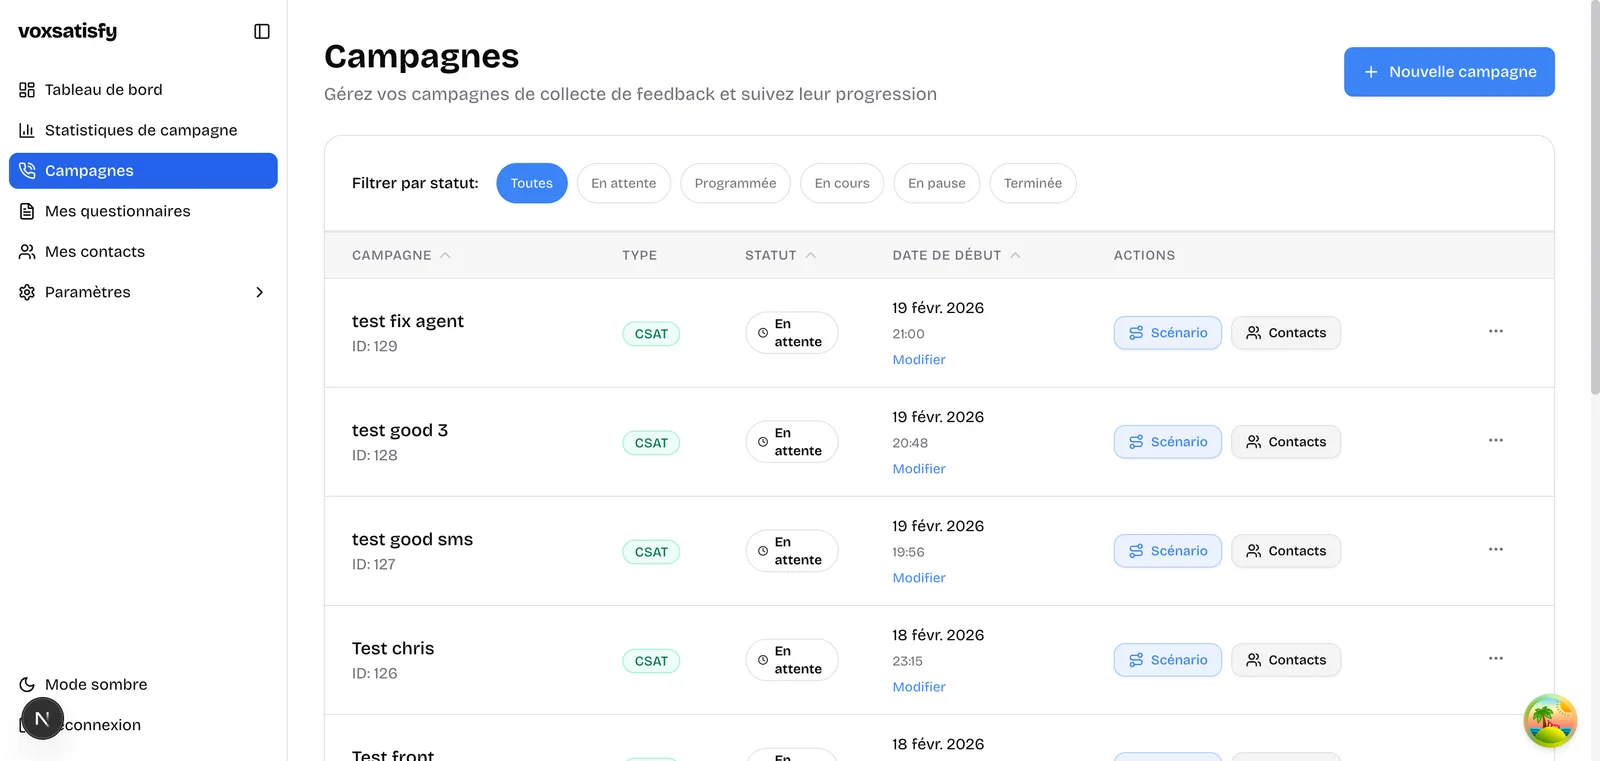Click CSAT badge of Test chris
Image resolution: width=1600 pixels, height=761 pixels.
click(x=651, y=661)
